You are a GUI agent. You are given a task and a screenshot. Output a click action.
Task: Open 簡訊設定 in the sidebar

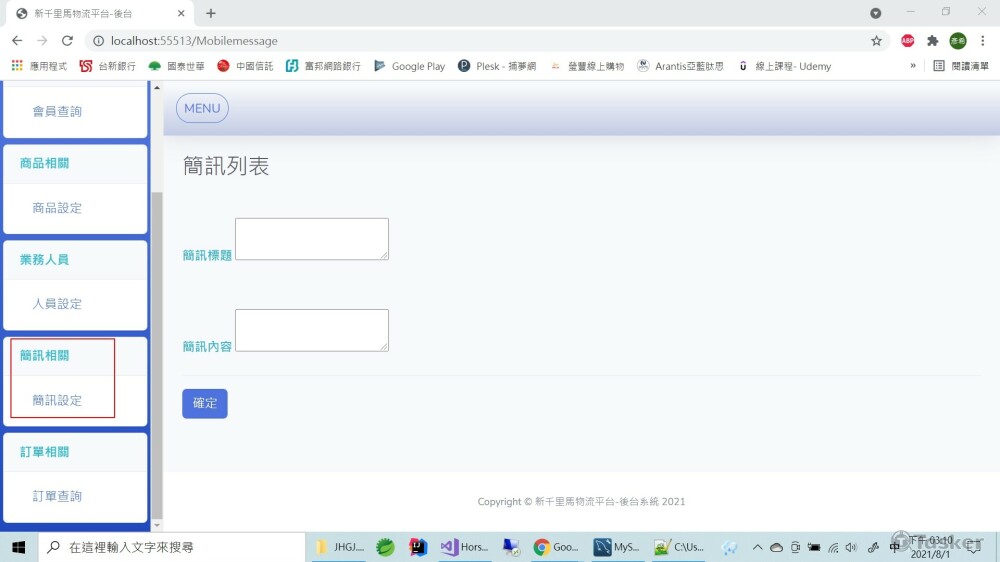pyautogui.click(x=57, y=401)
